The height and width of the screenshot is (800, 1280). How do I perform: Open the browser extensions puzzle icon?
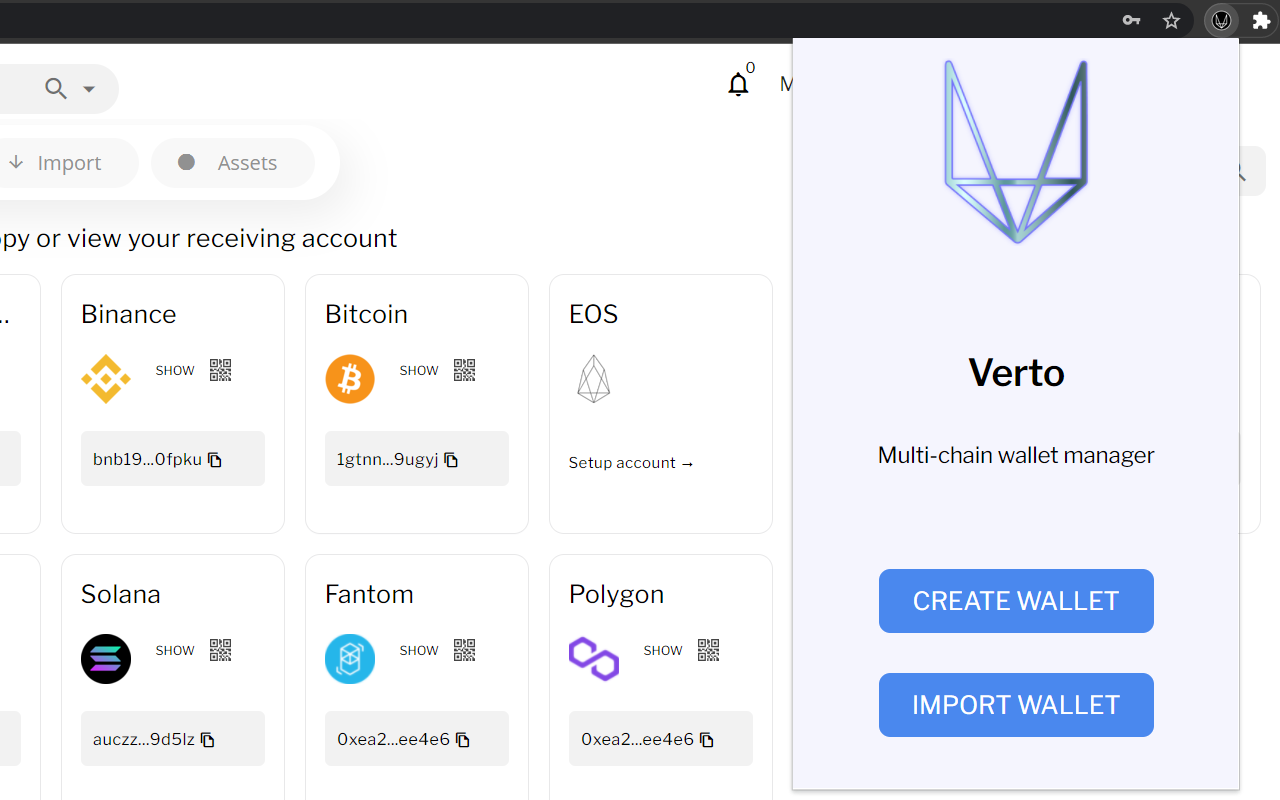click(1261, 20)
